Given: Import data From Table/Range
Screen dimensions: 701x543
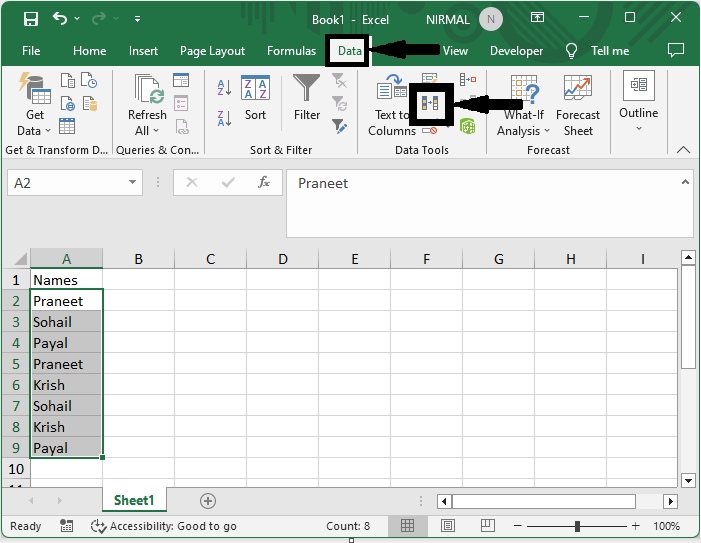Looking at the screenshot, I should 67,126.
